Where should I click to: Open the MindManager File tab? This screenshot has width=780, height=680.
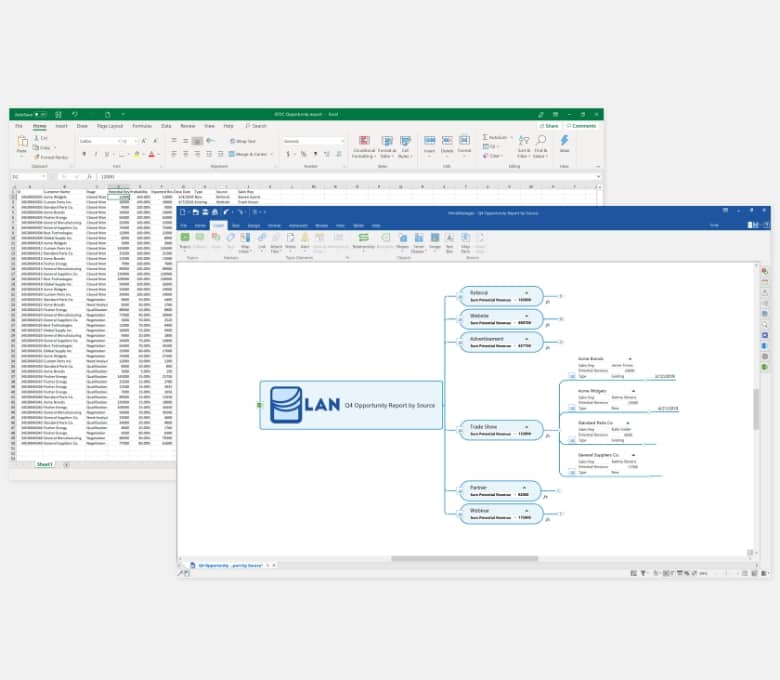point(184,225)
